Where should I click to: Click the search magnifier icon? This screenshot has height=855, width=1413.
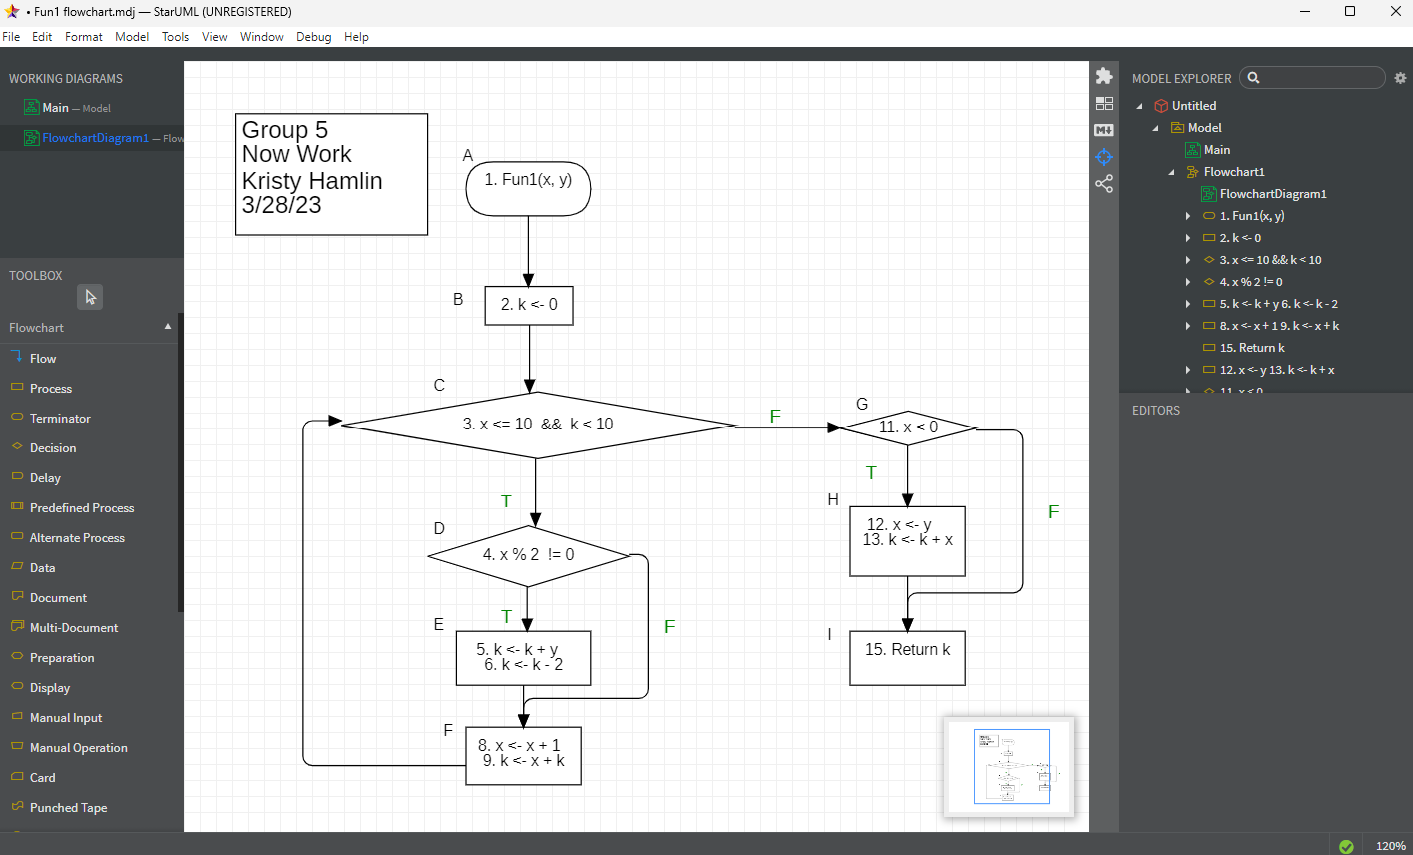[x=1253, y=78]
